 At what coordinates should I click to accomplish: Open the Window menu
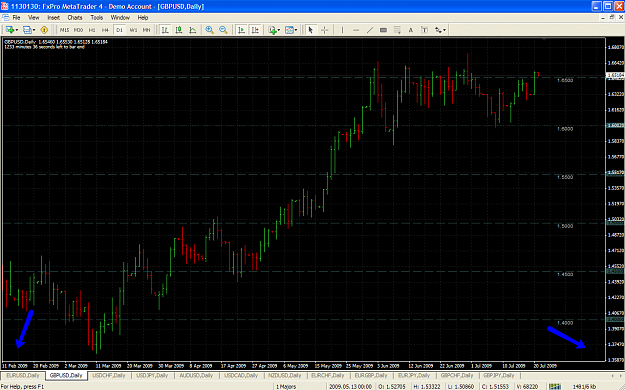point(120,18)
